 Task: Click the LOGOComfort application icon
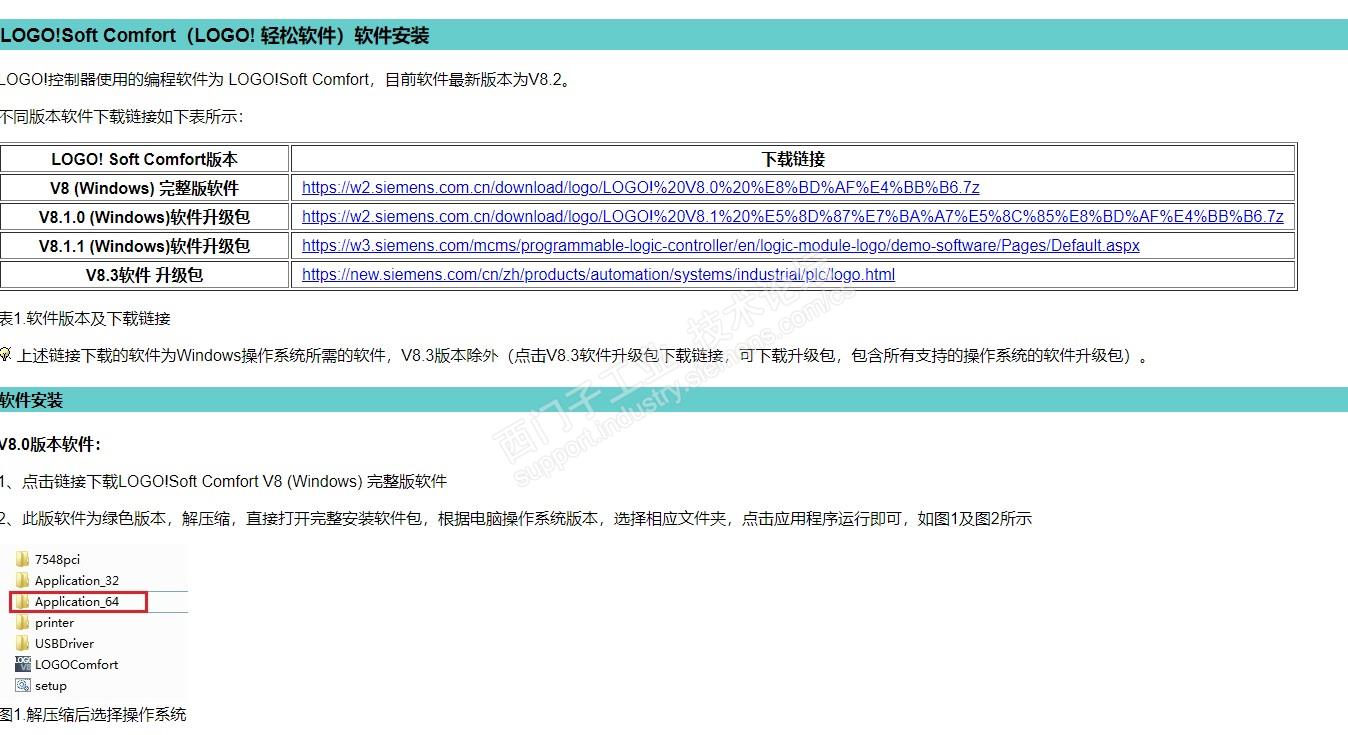[x=22, y=664]
